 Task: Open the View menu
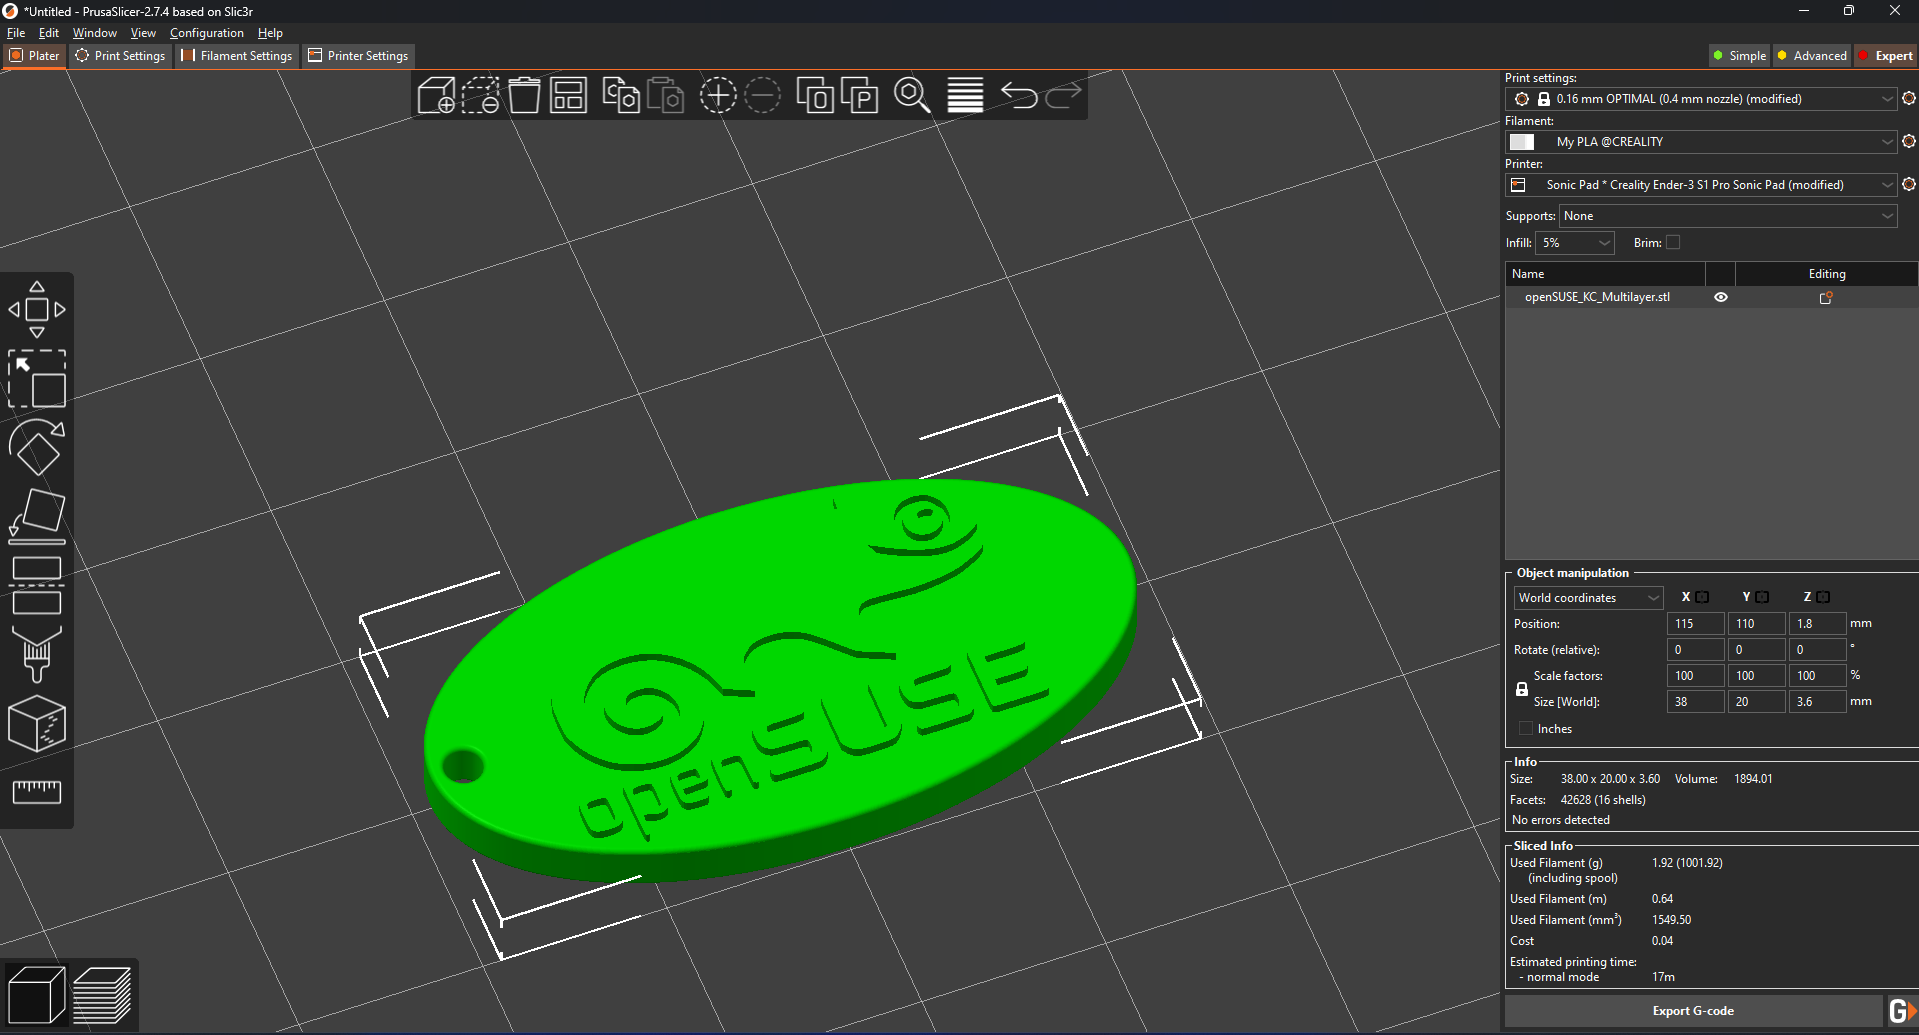(143, 33)
